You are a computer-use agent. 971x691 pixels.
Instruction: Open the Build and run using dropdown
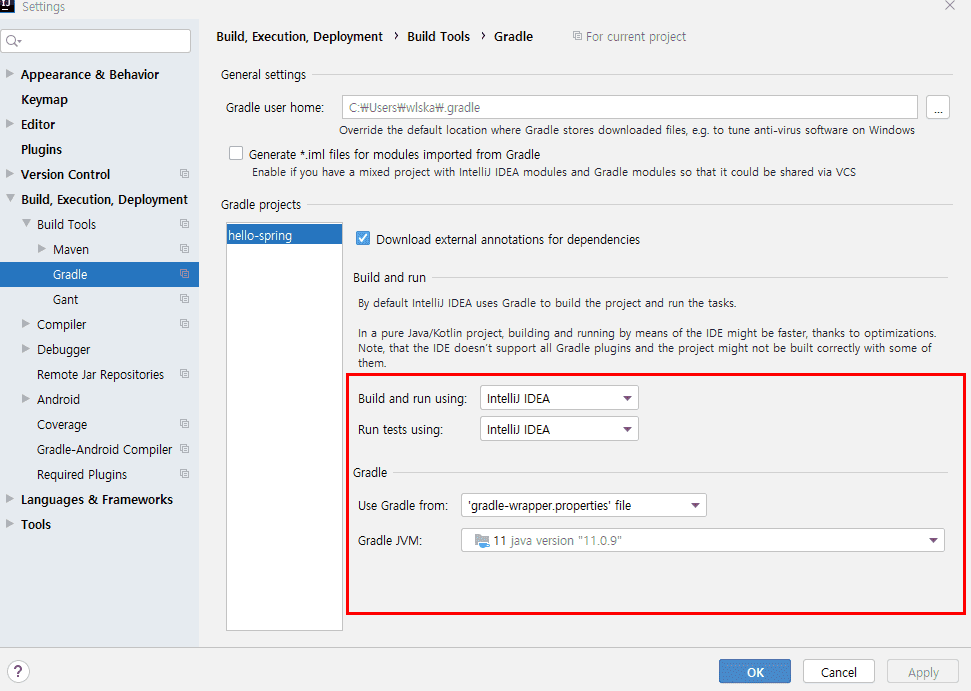pos(559,398)
